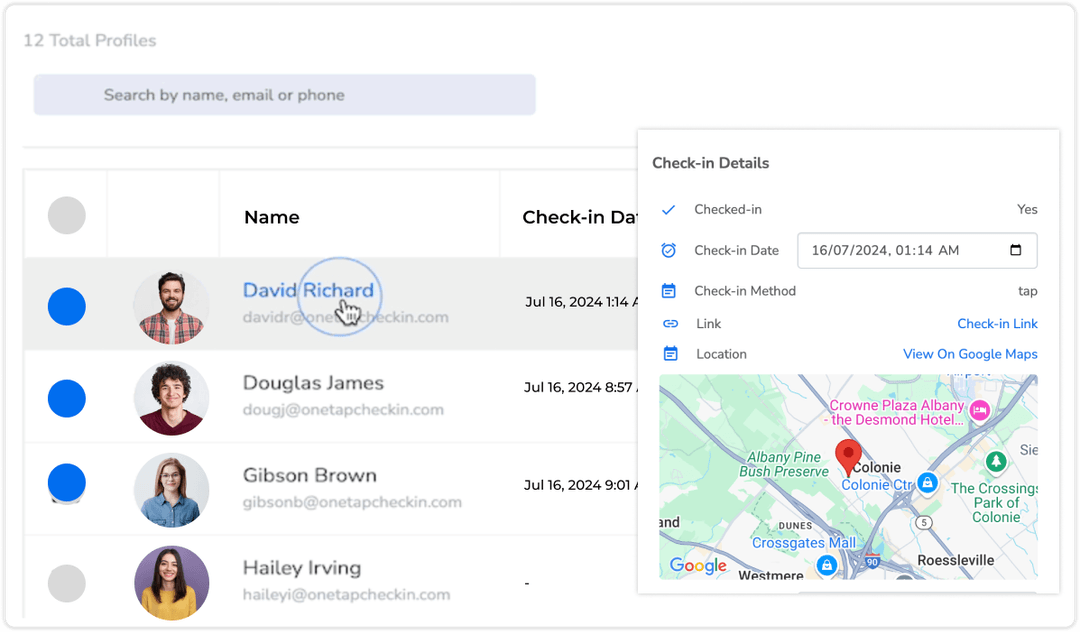This screenshot has height=632, width=1080.
Task: Click the select-all circle in the table header
Action: [66, 213]
